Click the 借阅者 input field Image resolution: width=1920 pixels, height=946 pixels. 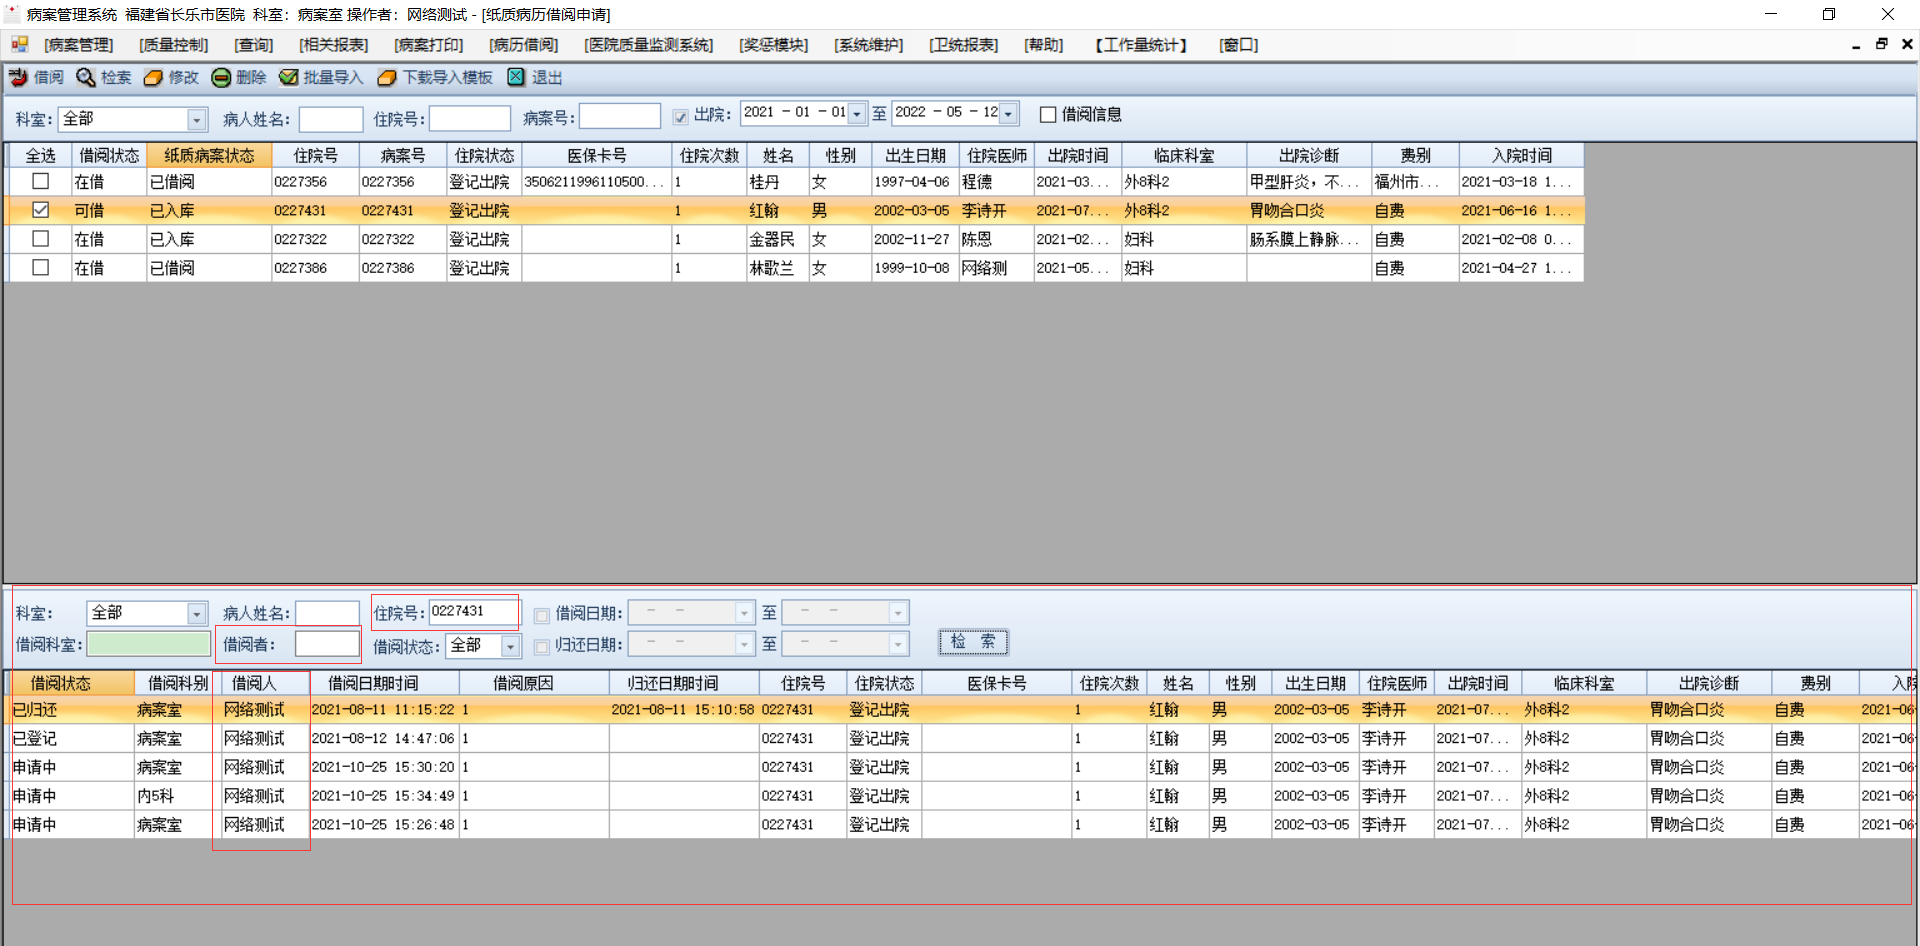click(328, 644)
